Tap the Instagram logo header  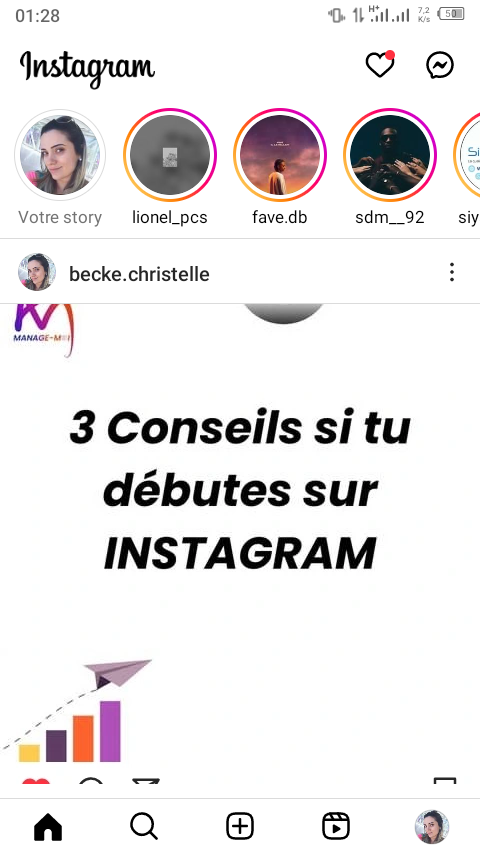(87, 68)
